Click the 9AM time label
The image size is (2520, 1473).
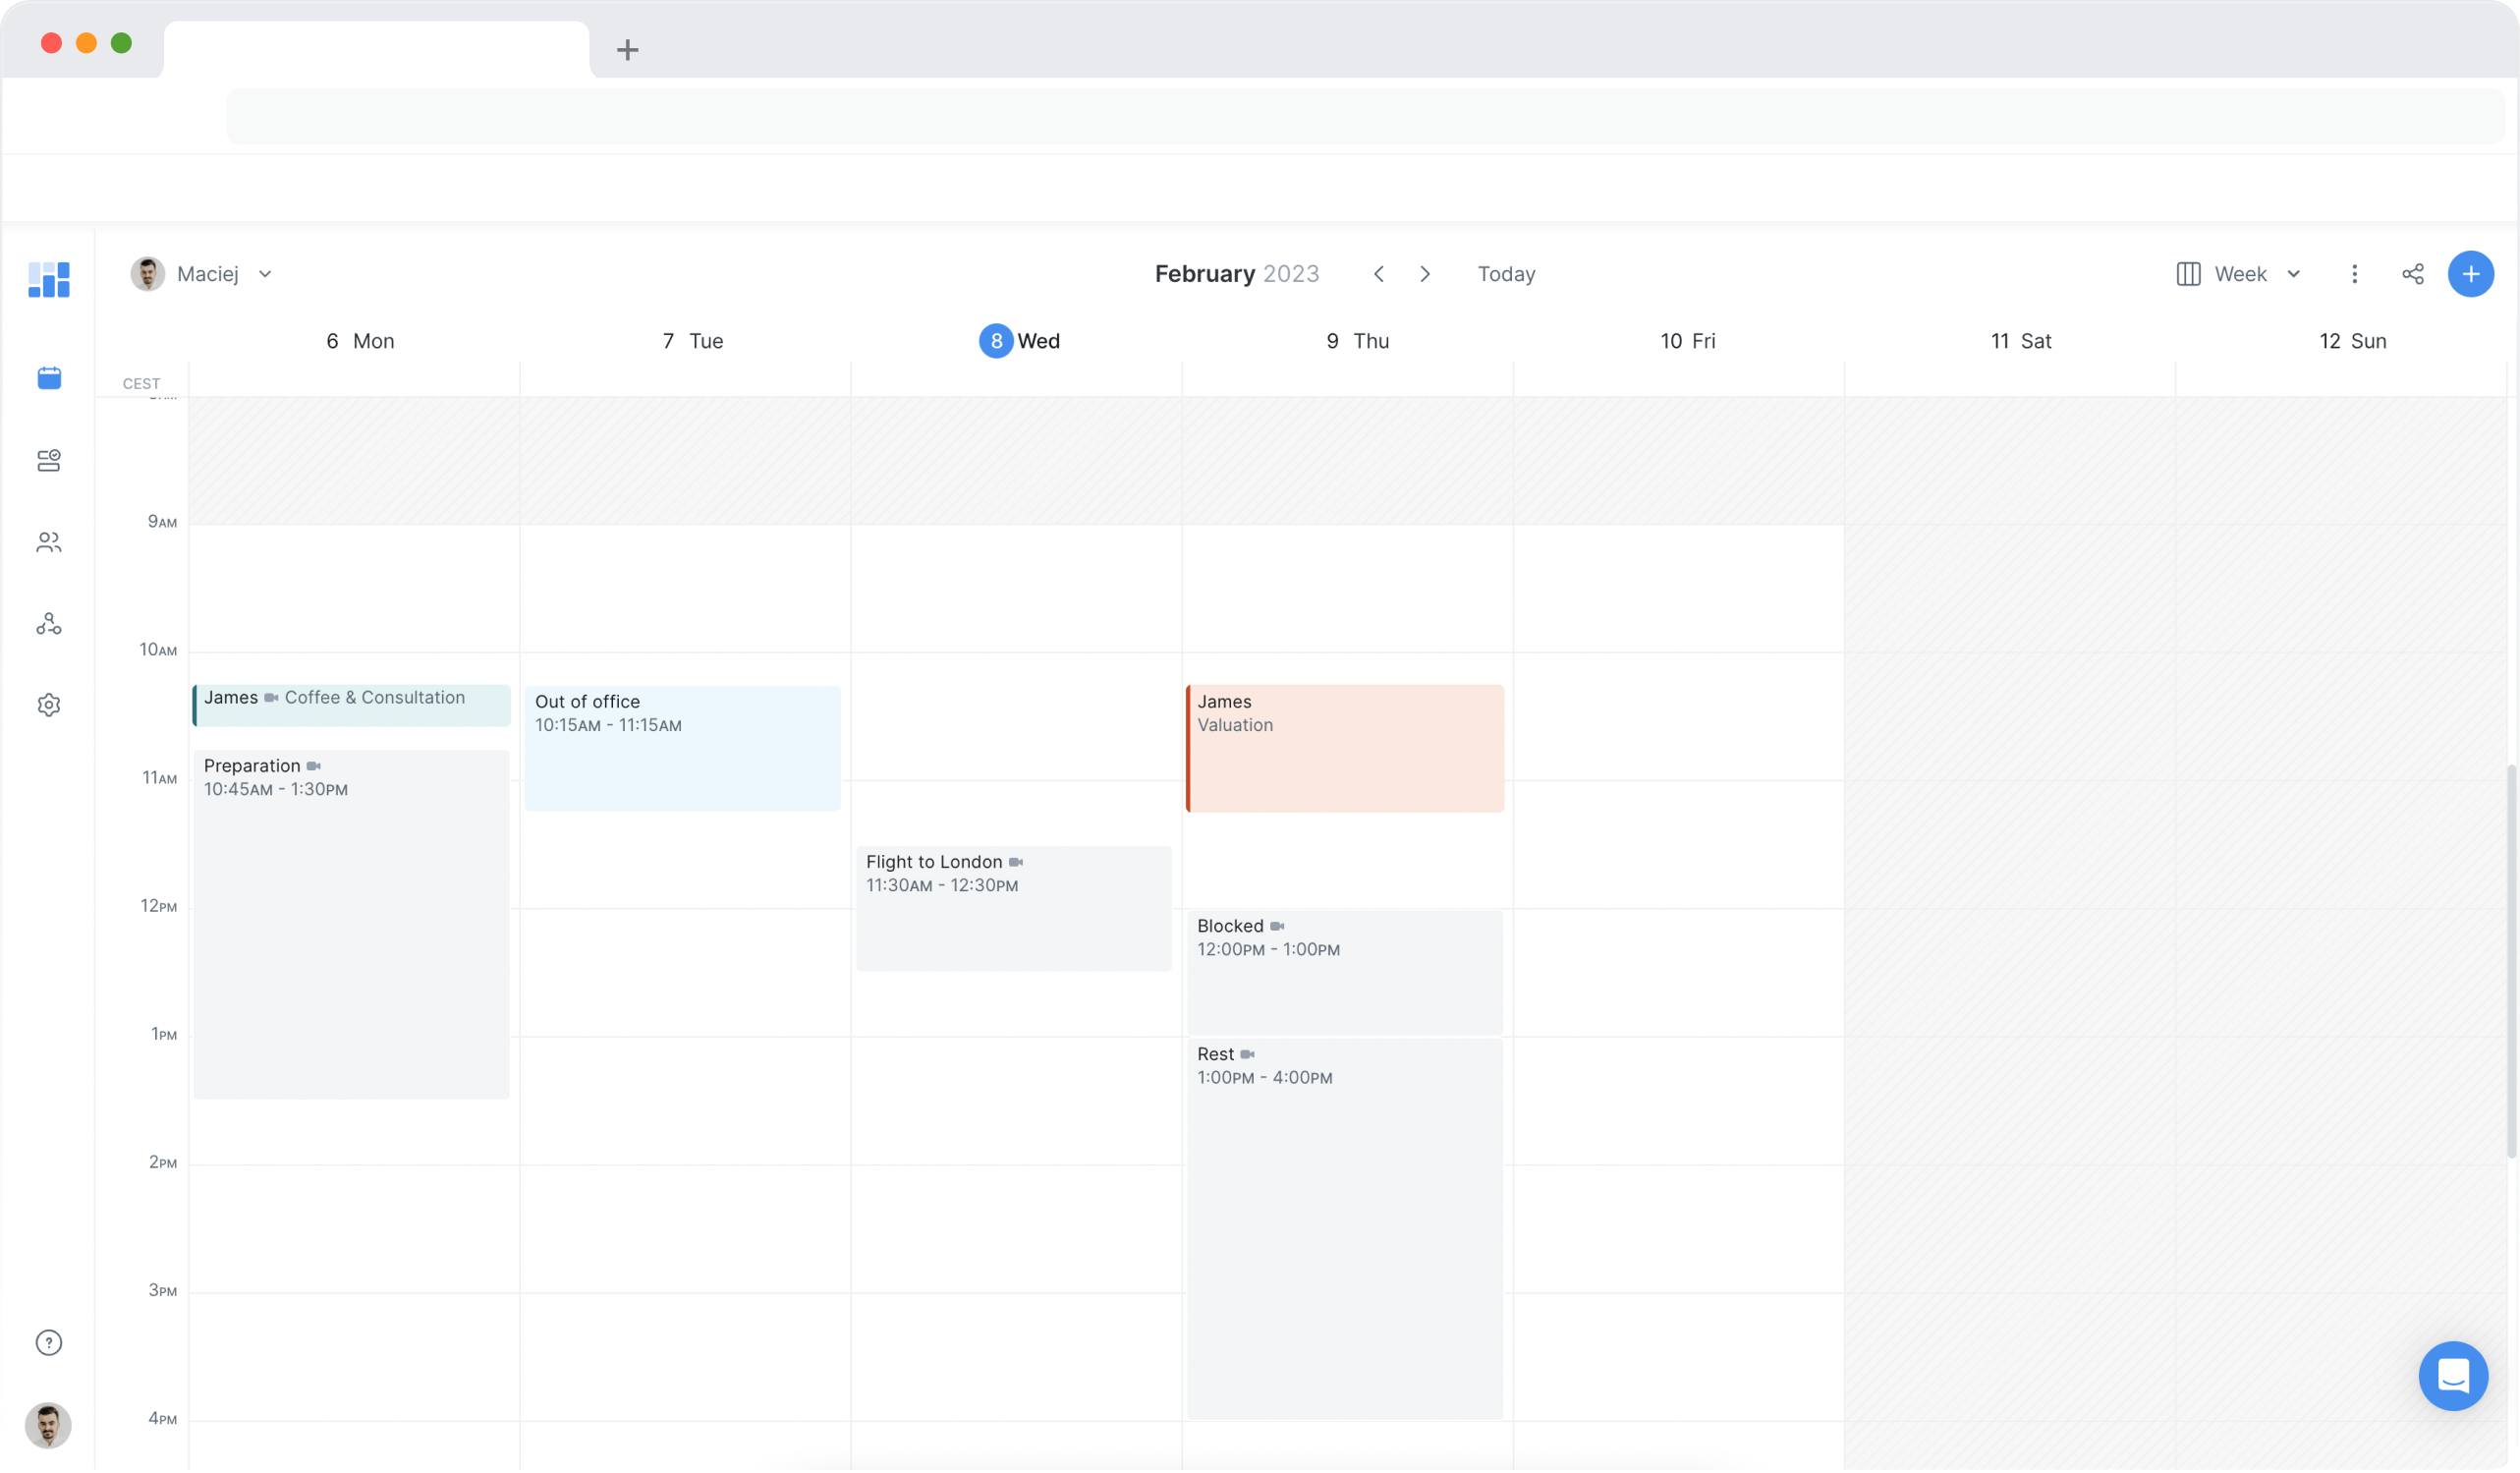click(162, 523)
